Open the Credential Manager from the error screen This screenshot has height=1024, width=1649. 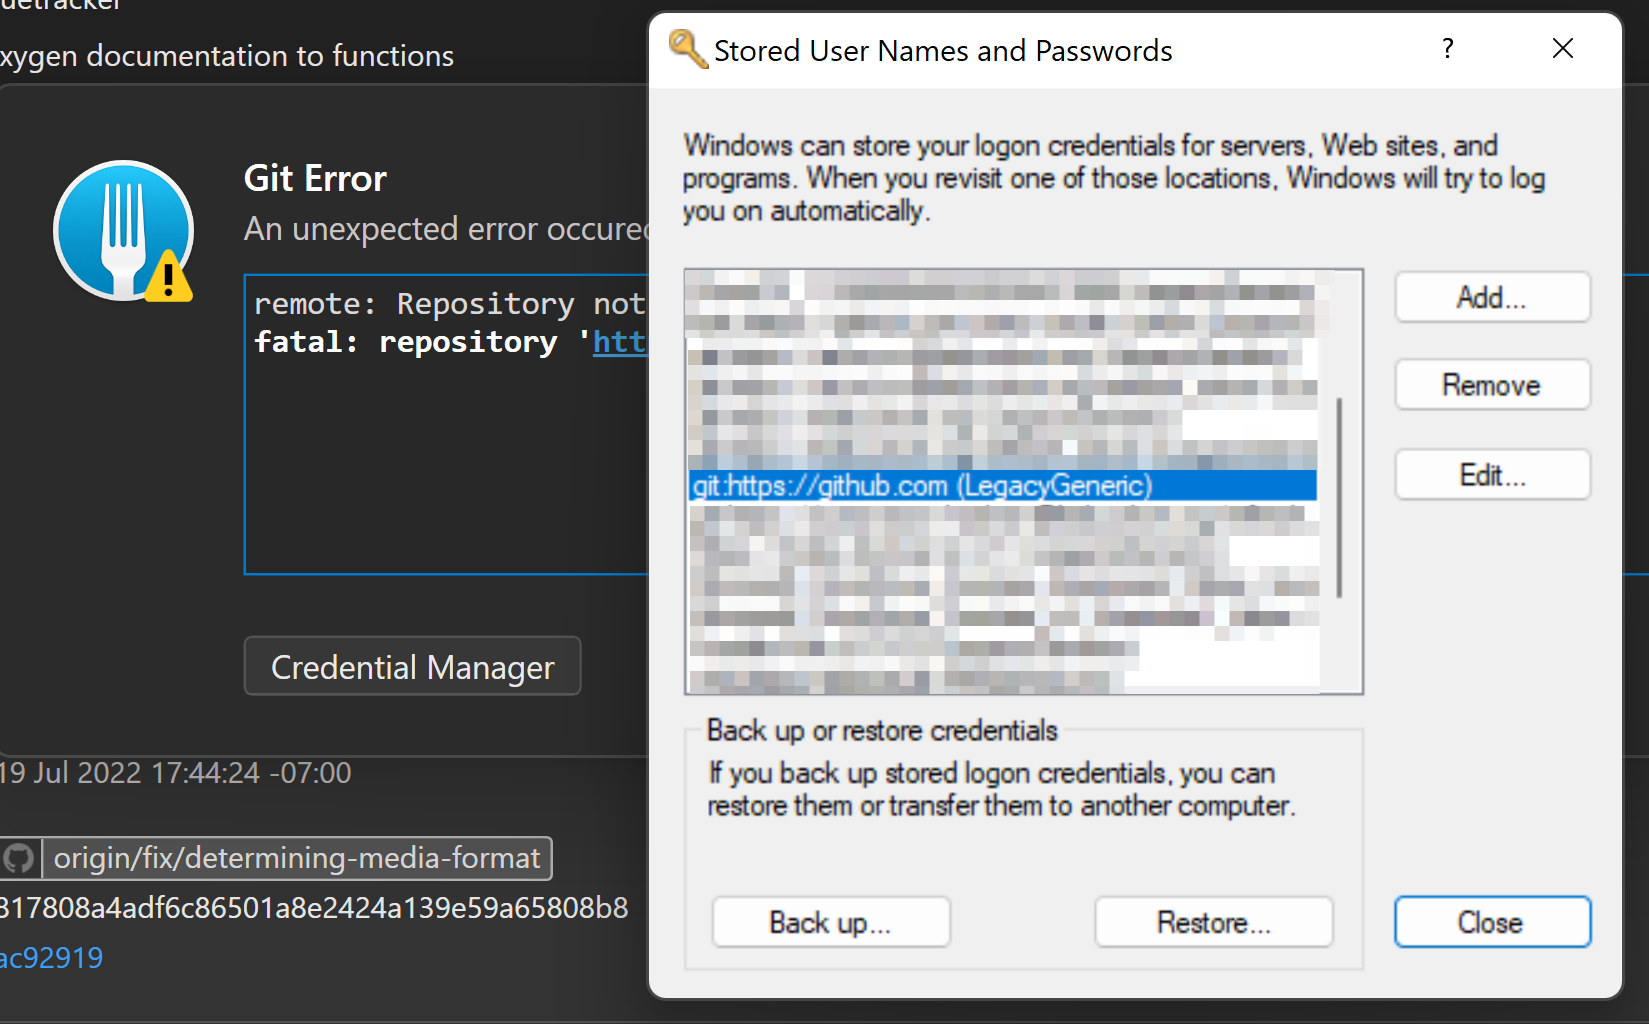pos(412,666)
